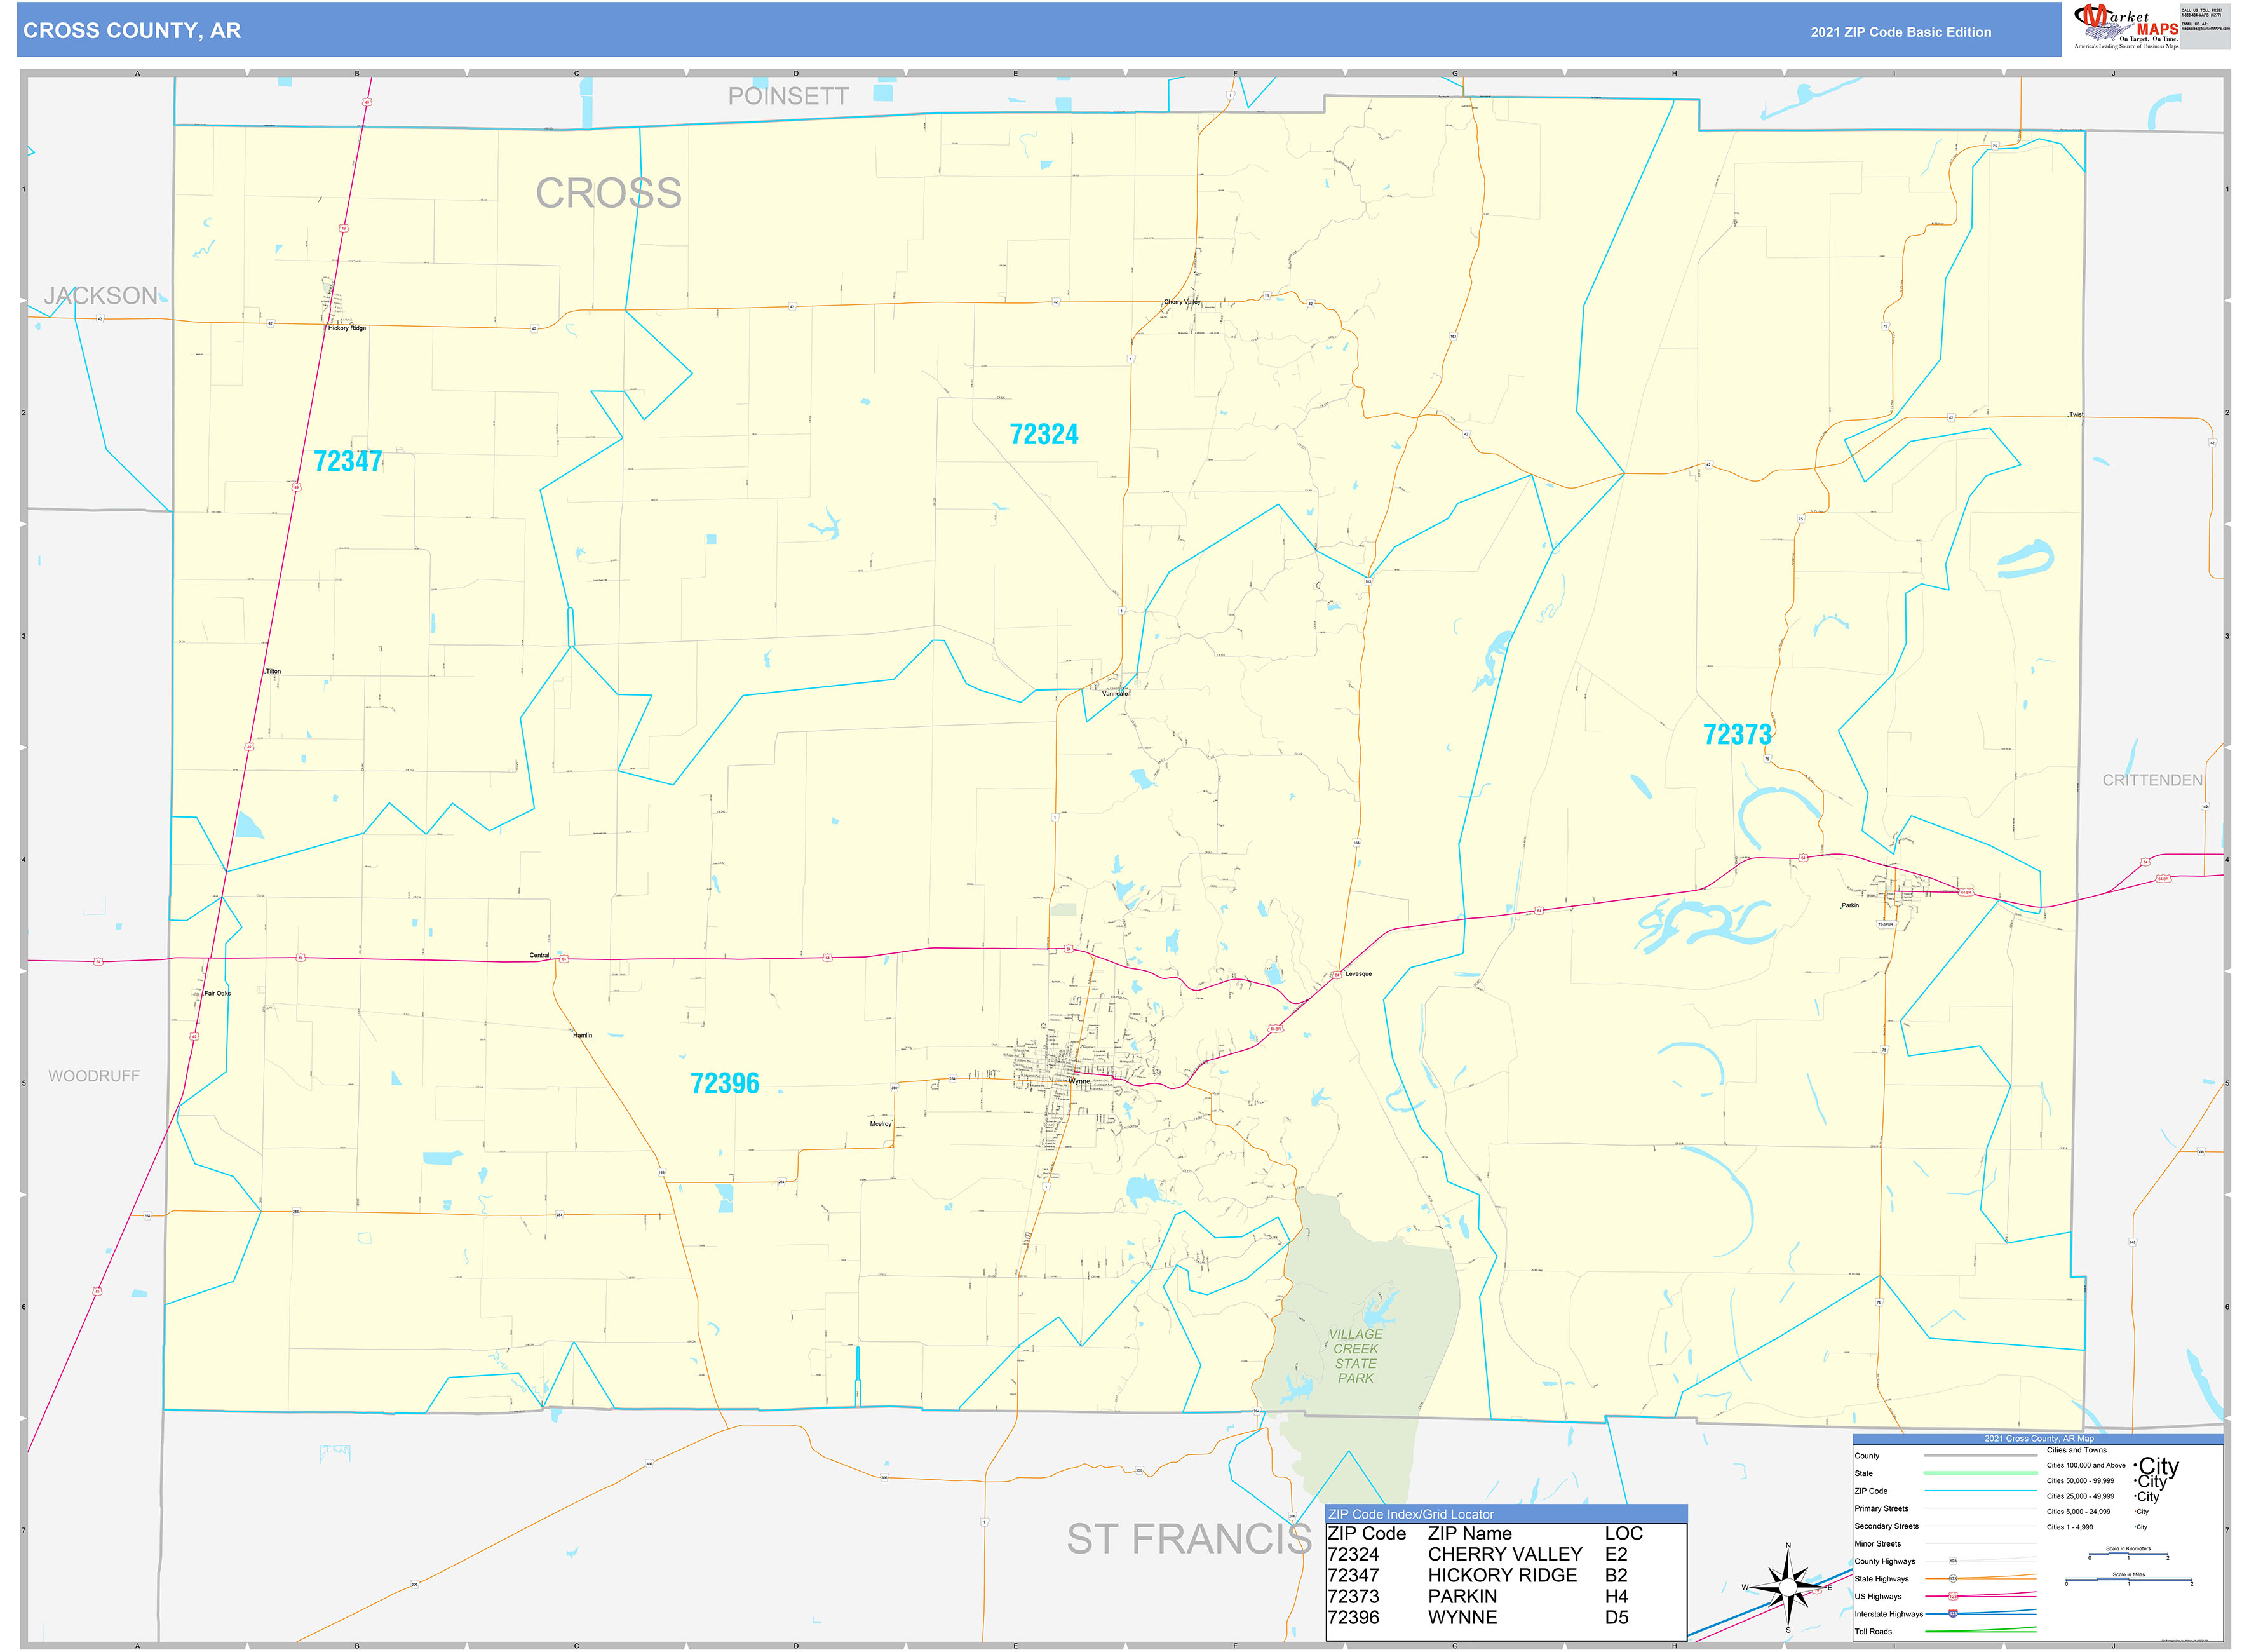Click the County Highways square marker symbol
Viewport: 2242px width, 1652px height.
coord(1954,1561)
